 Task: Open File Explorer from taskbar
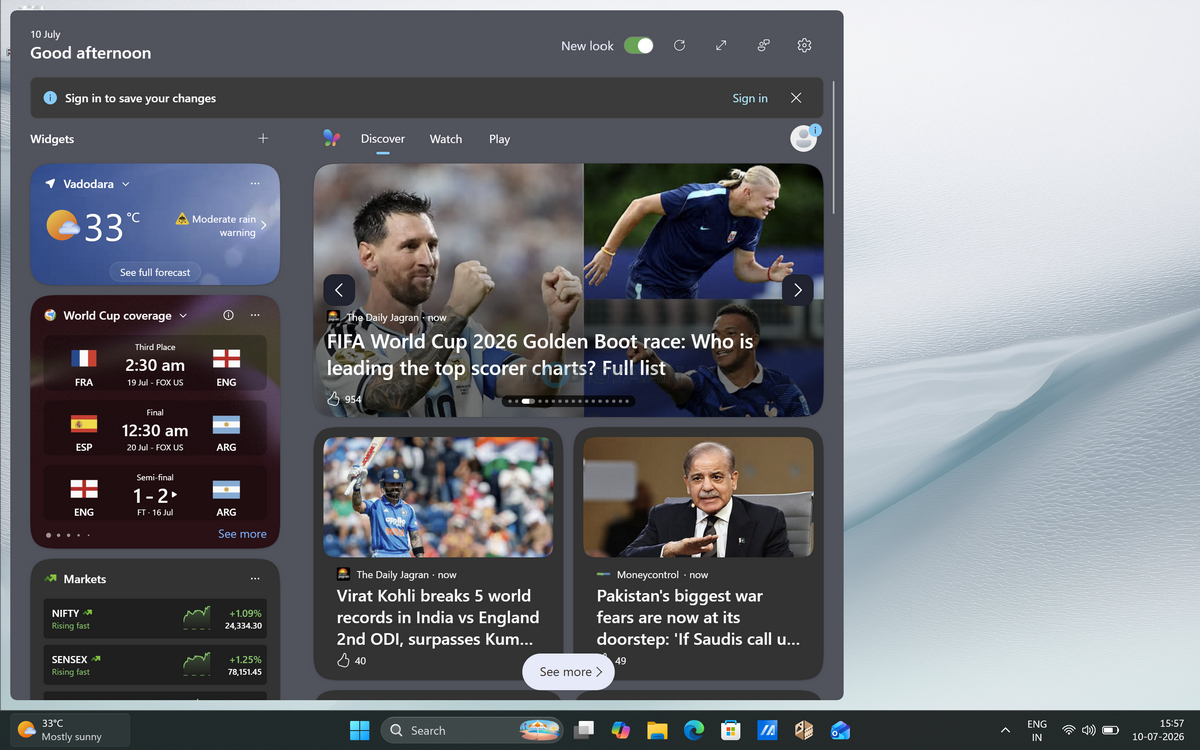tap(657, 730)
